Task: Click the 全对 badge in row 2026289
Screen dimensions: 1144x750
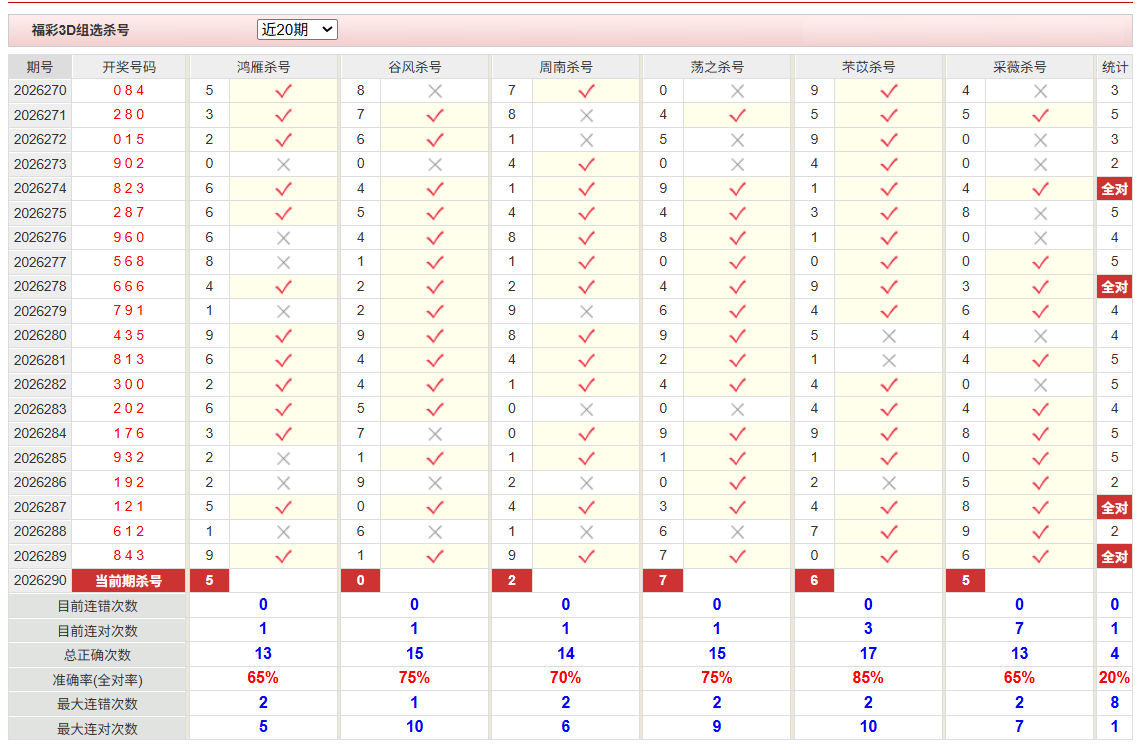Action: pyautogui.click(x=1114, y=557)
